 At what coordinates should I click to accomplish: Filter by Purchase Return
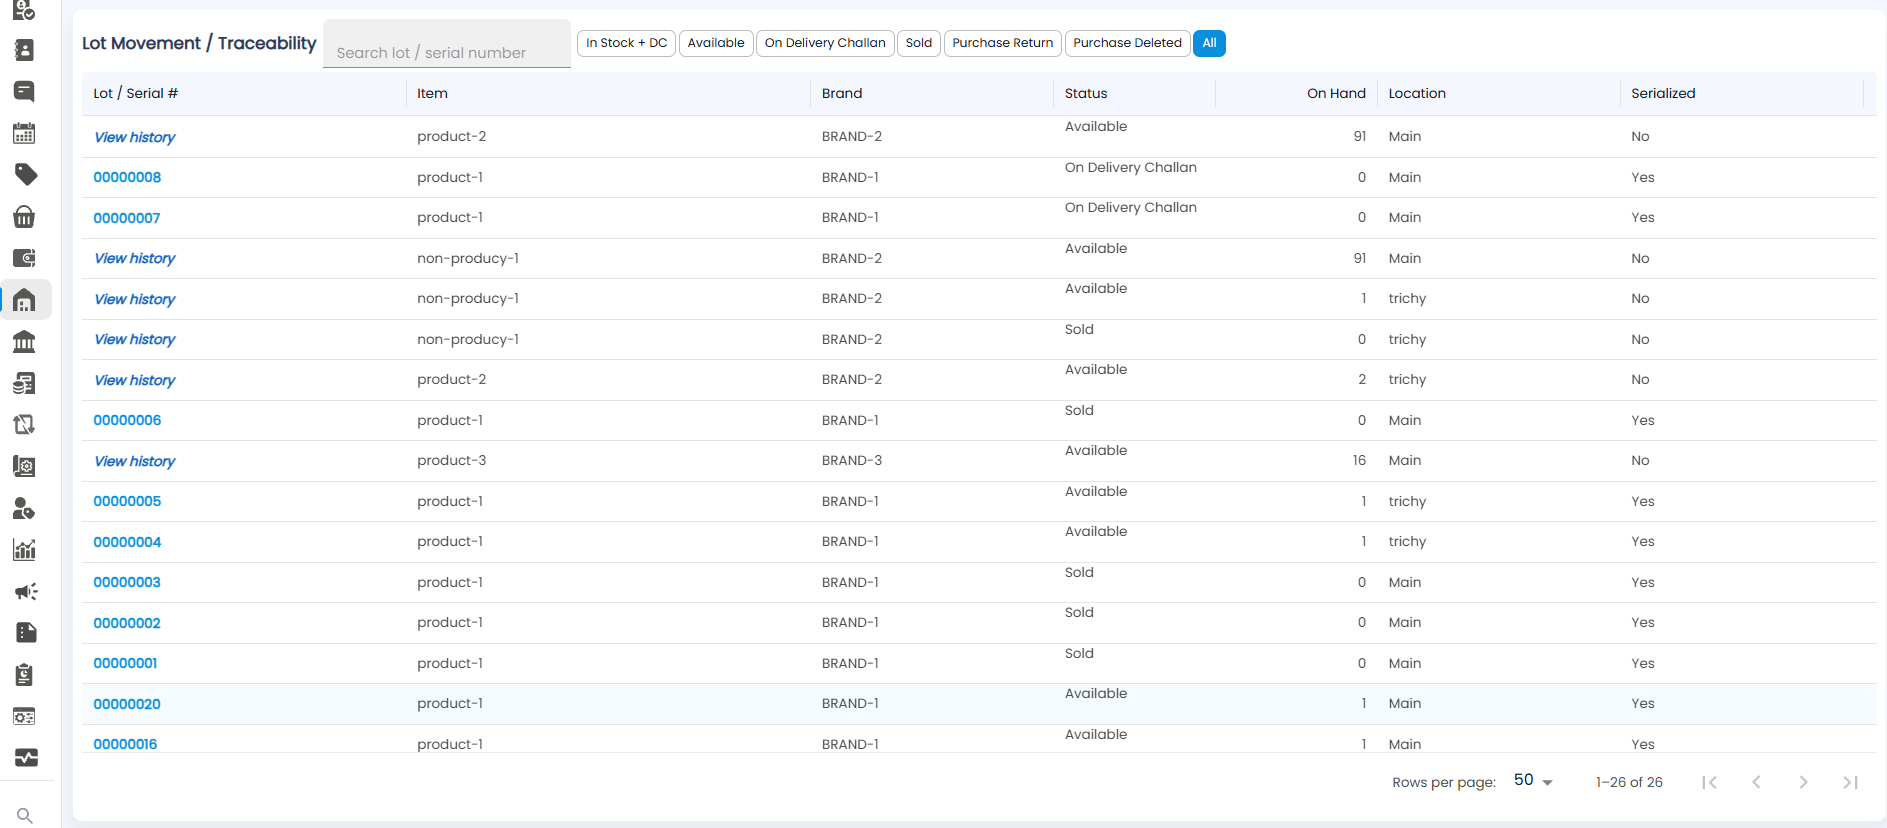1003,43
